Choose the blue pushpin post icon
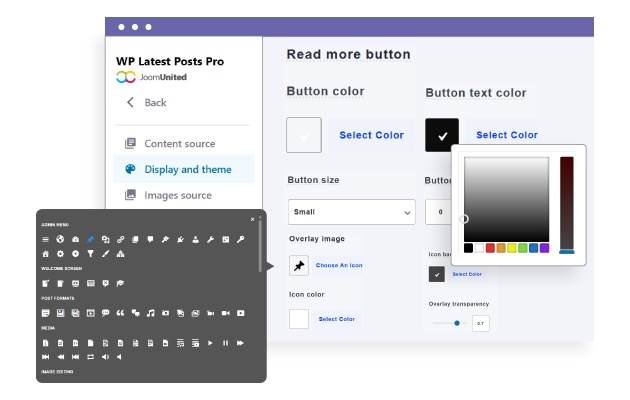Viewport: 630px width, 400px height. coord(90,239)
